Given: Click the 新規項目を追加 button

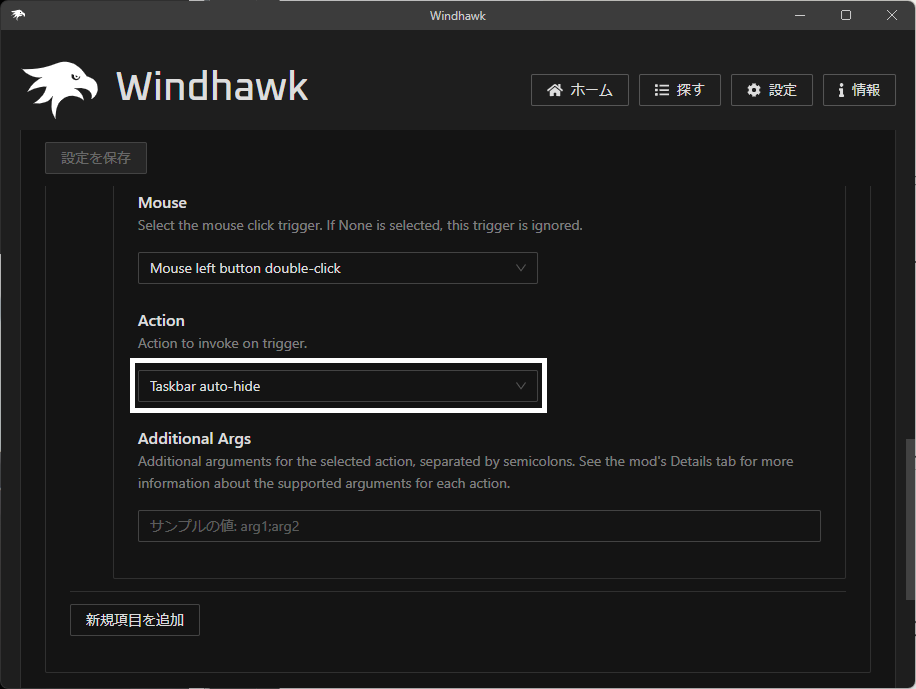Looking at the screenshot, I should (x=135, y=620).
